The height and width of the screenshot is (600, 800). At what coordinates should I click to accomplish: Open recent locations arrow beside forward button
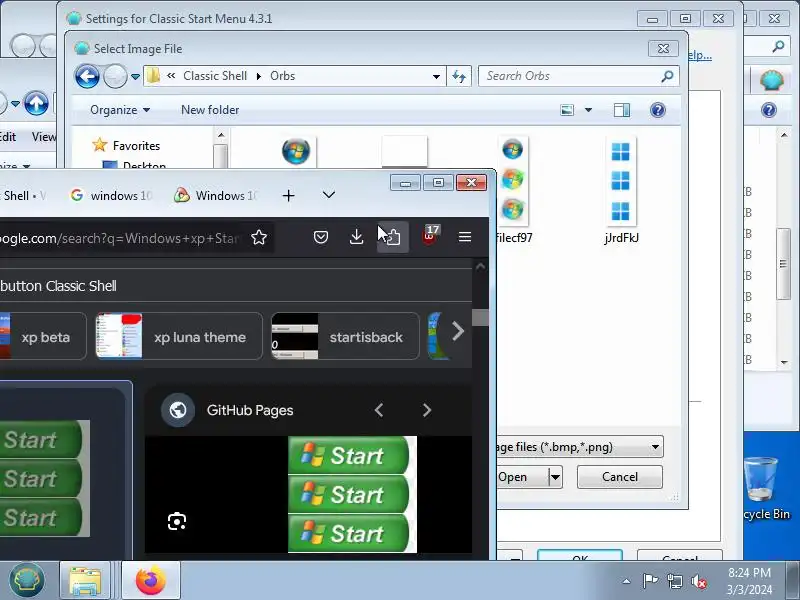(135, 77)
